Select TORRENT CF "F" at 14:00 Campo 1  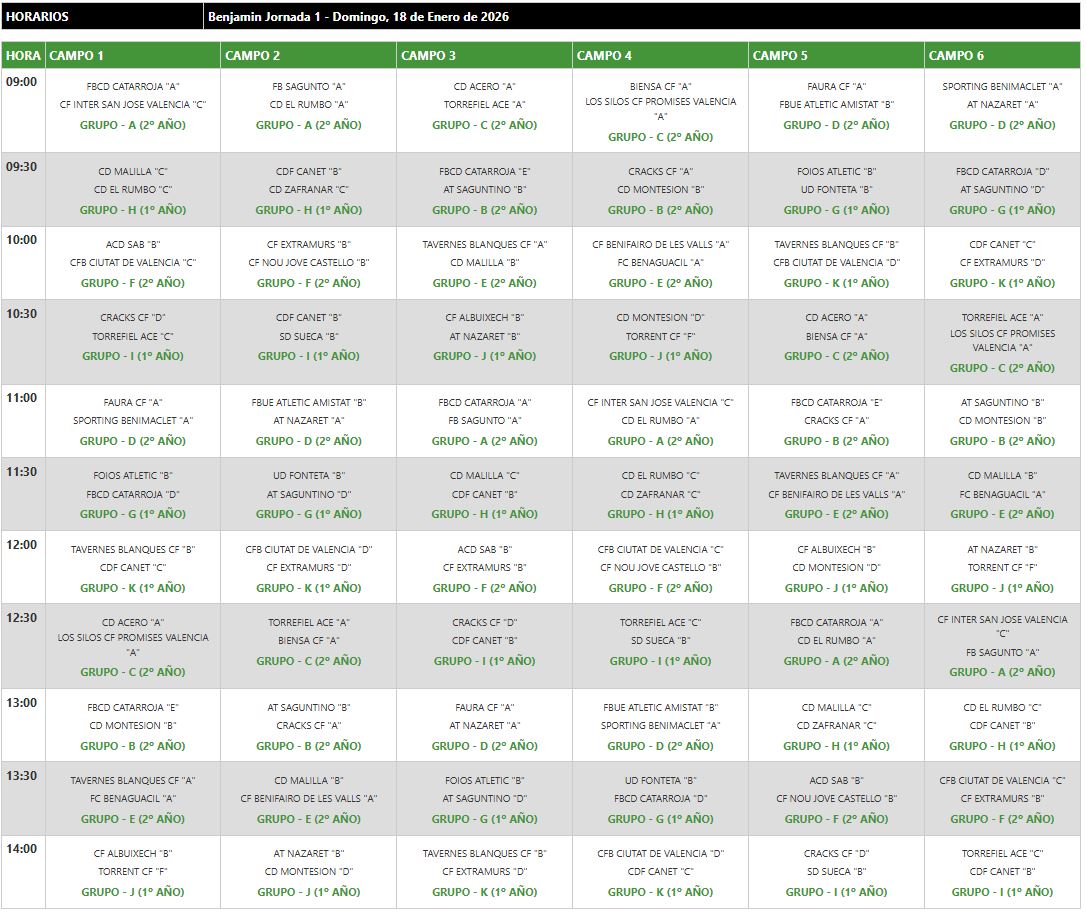pyautogui.click(x=133, y=872)
